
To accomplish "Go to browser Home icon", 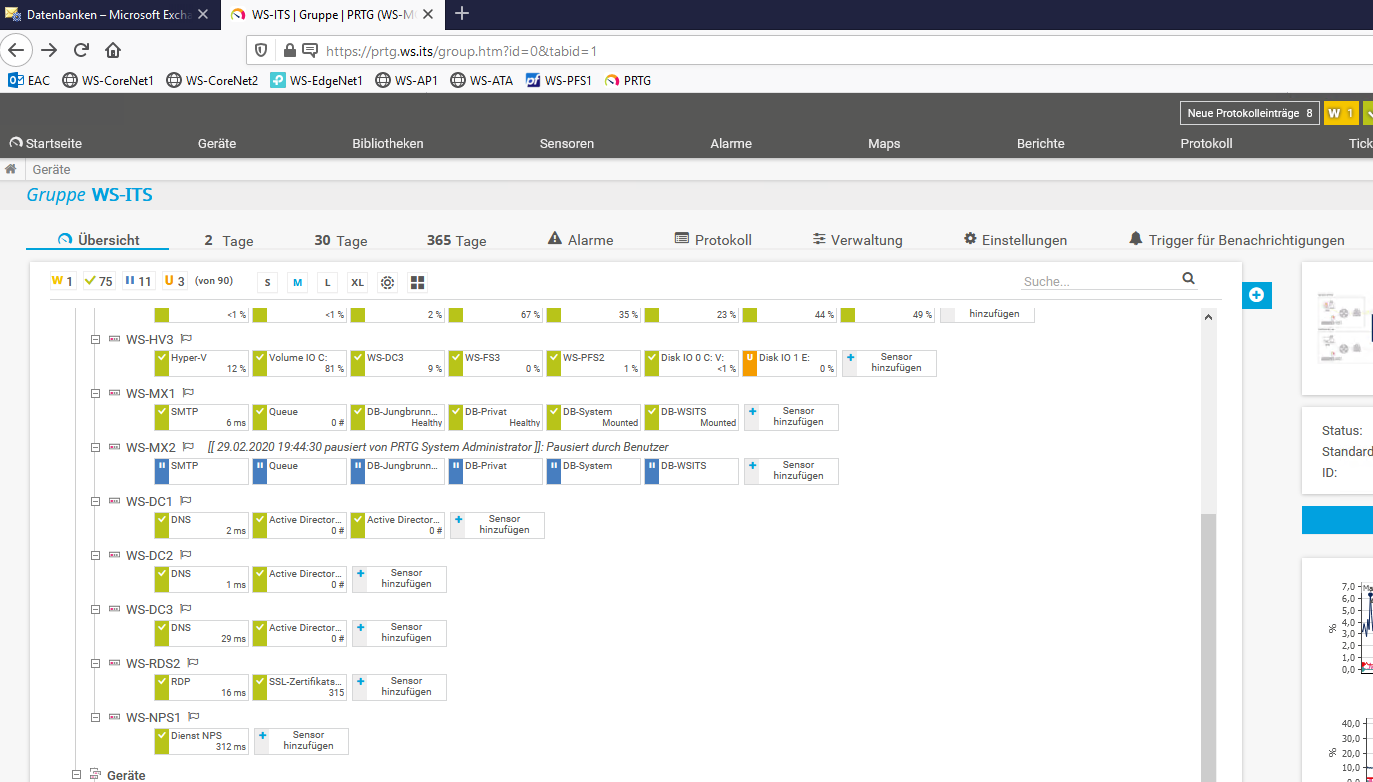I will pyautogui.click(x=113, y=50).
